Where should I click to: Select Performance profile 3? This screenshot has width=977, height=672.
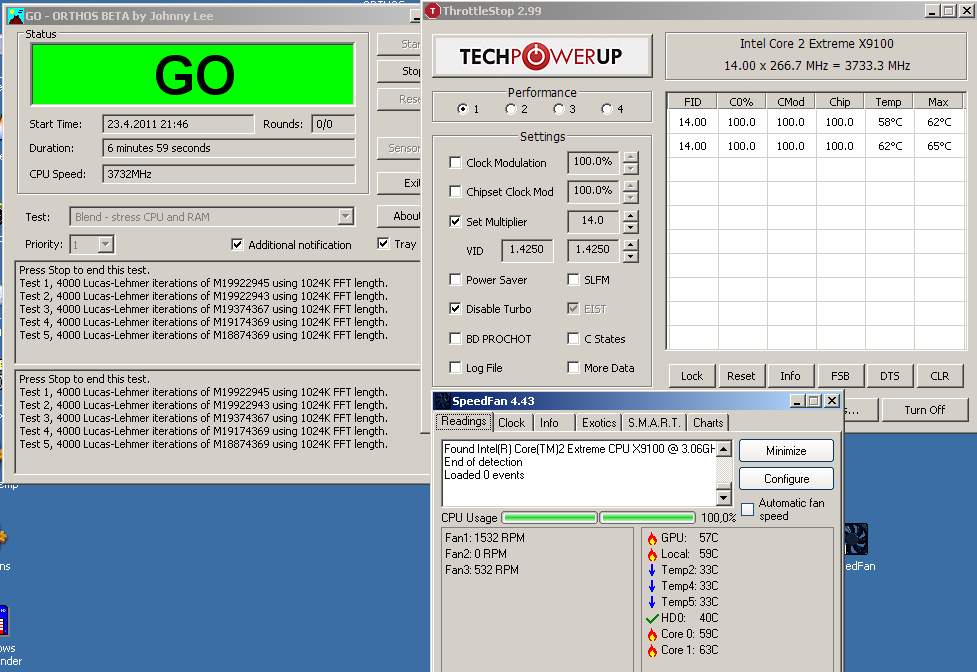point(558,109)
